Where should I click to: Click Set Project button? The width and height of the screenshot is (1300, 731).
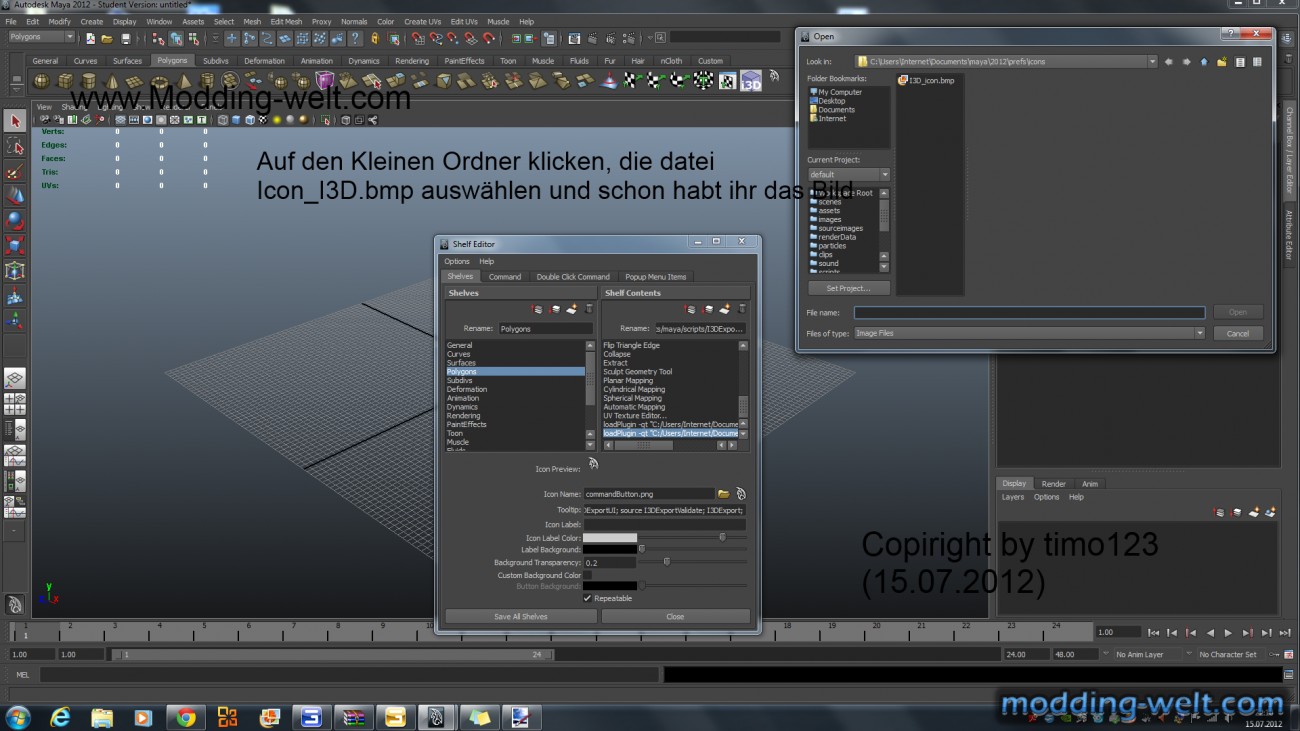click(x=848, y=288)
